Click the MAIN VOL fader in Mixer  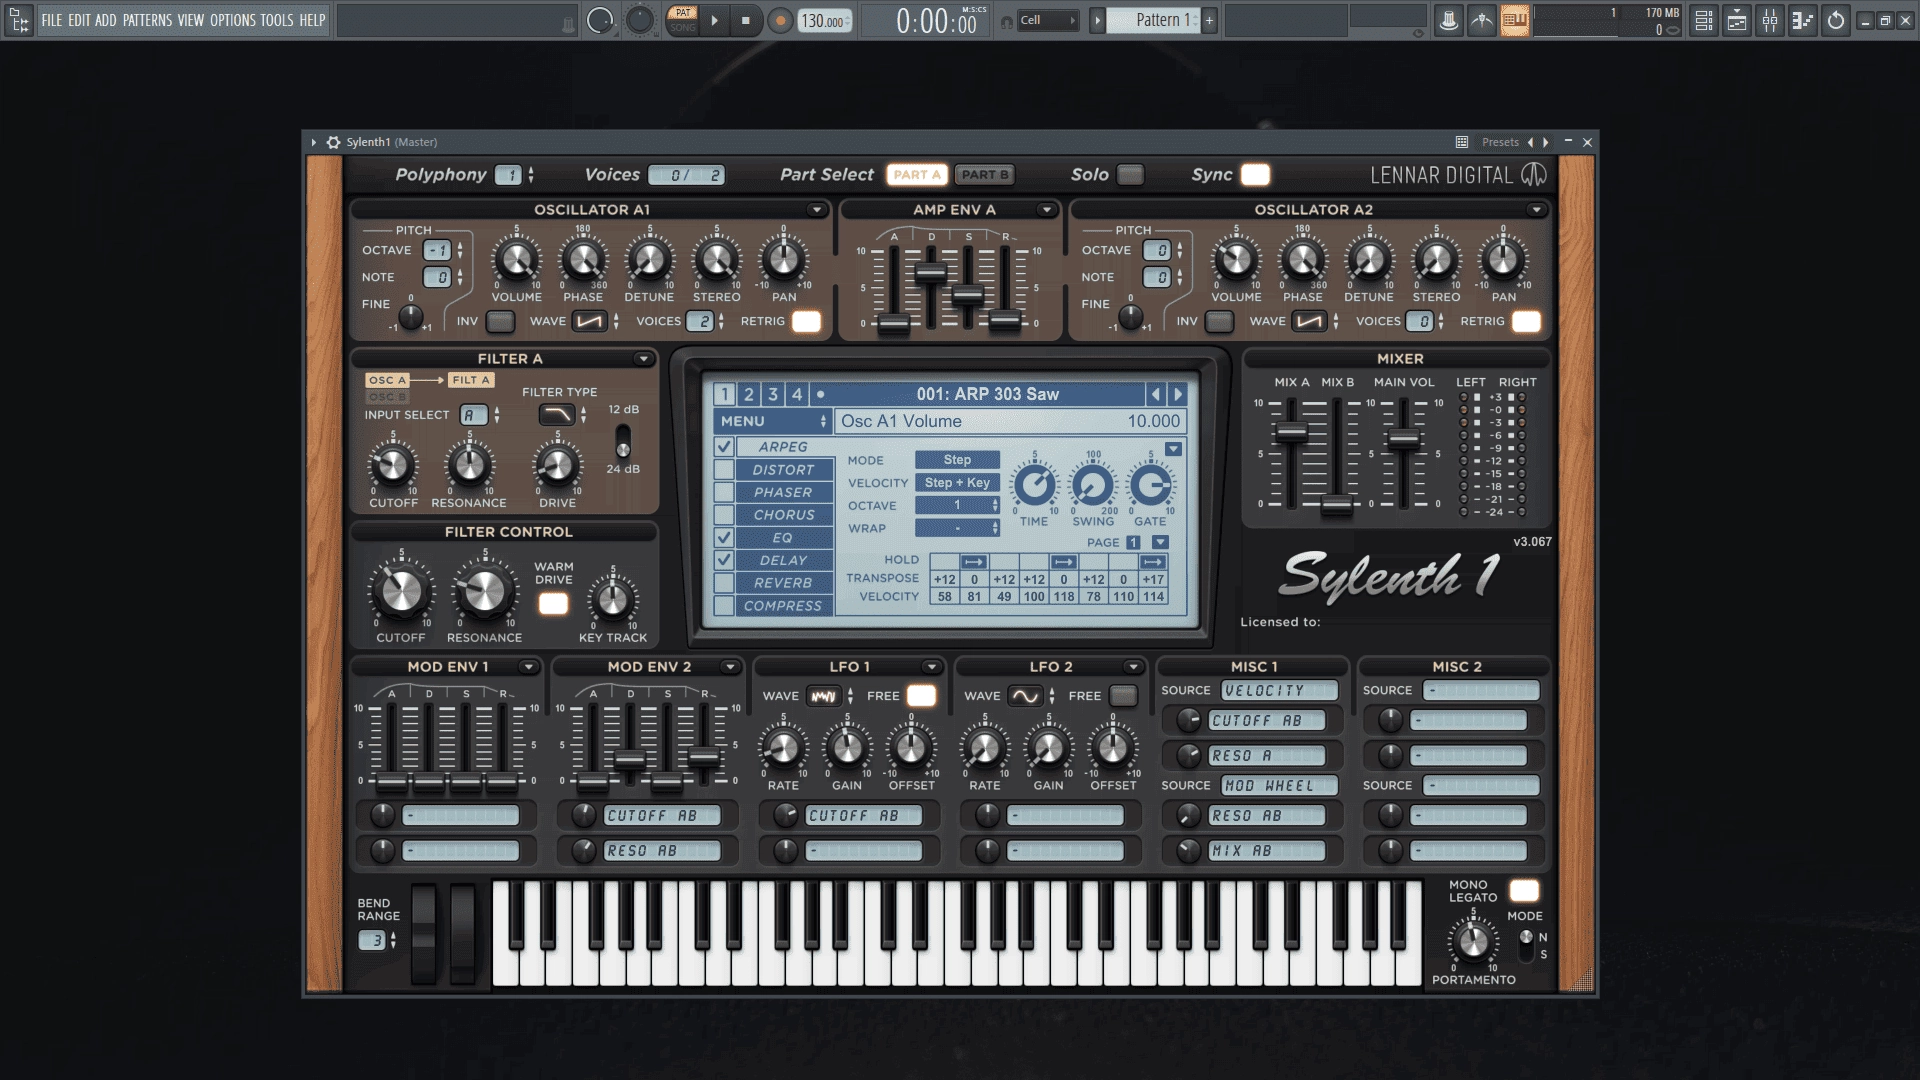tap(1404, 438)
